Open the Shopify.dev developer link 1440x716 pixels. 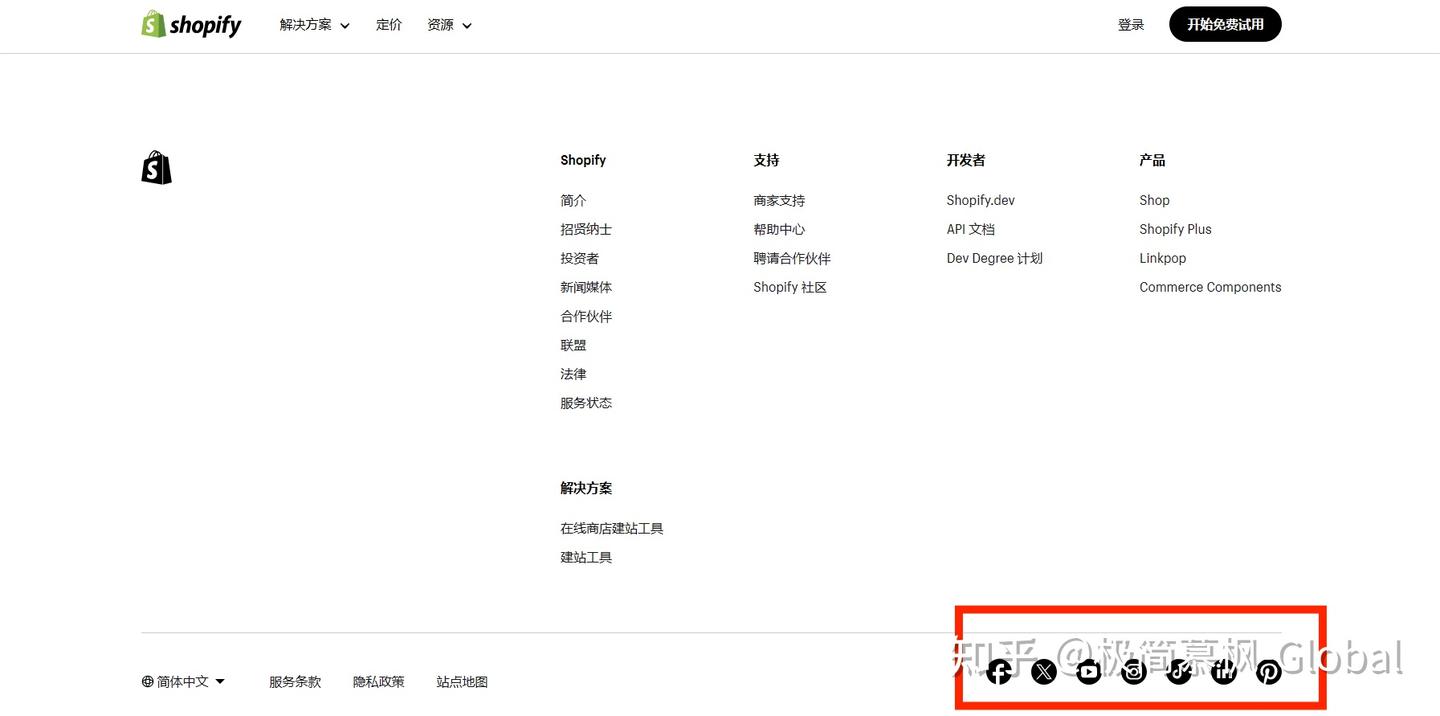click(x=980, y=201)
